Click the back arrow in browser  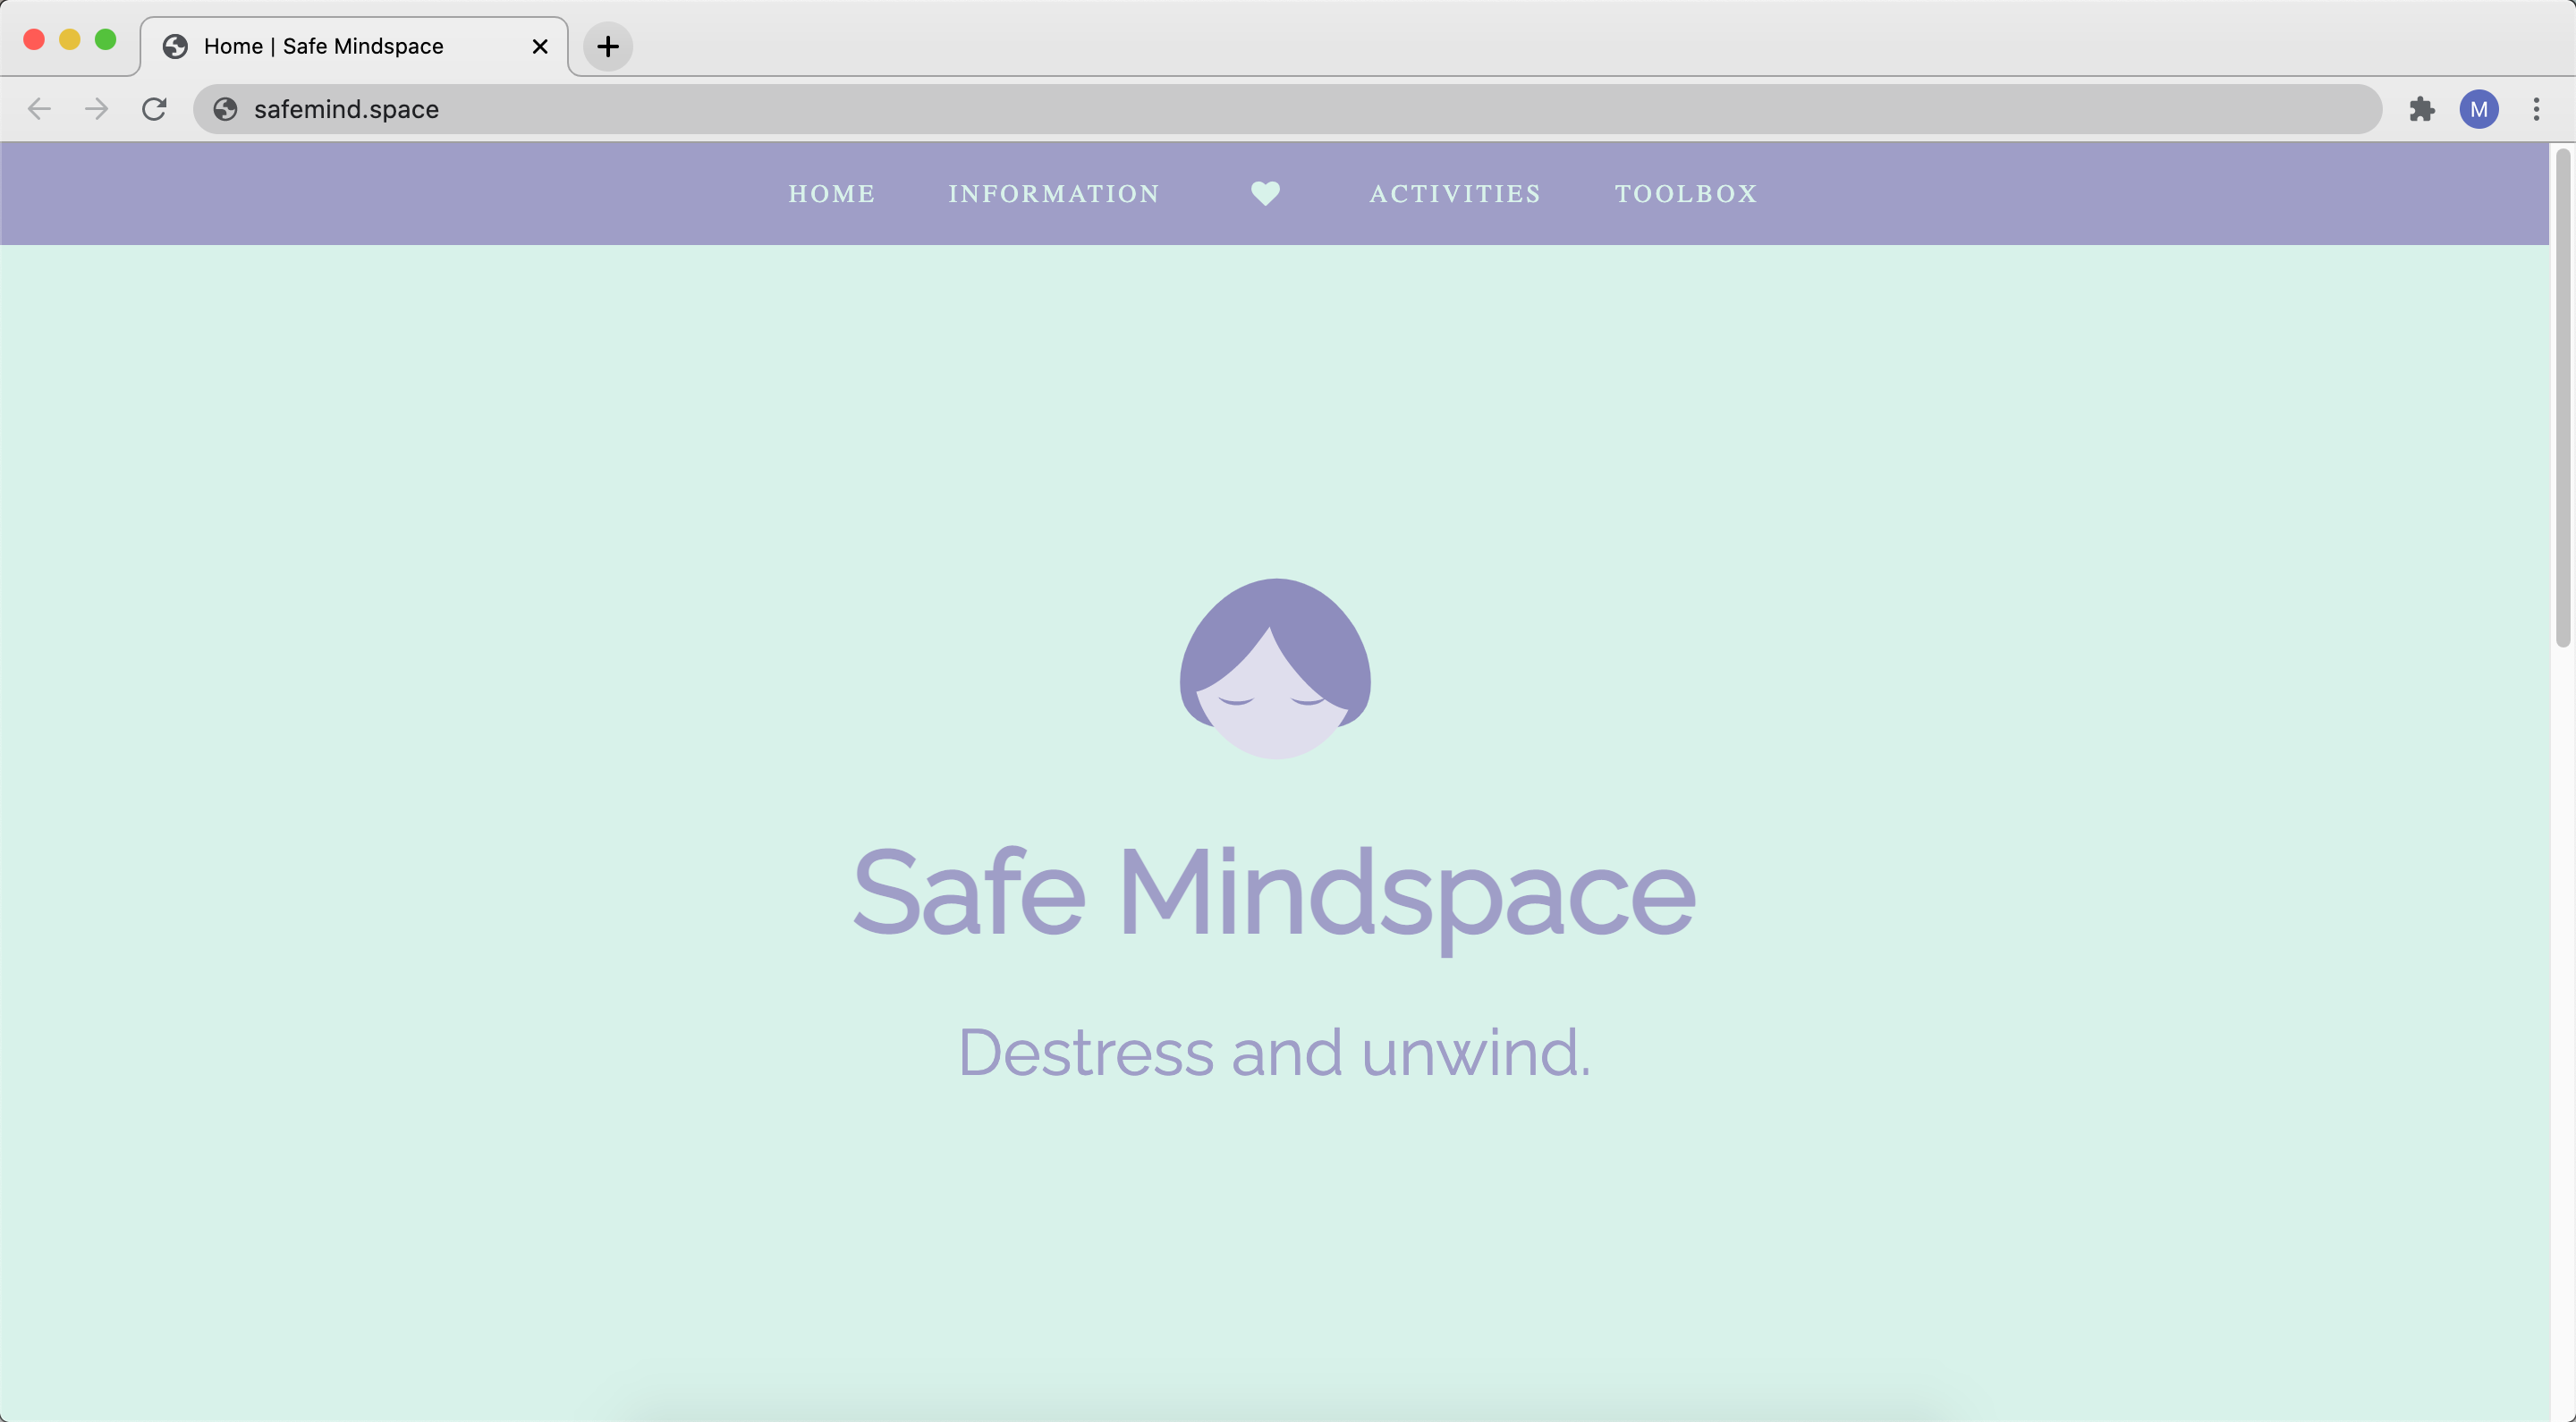[x=39, y=109]
